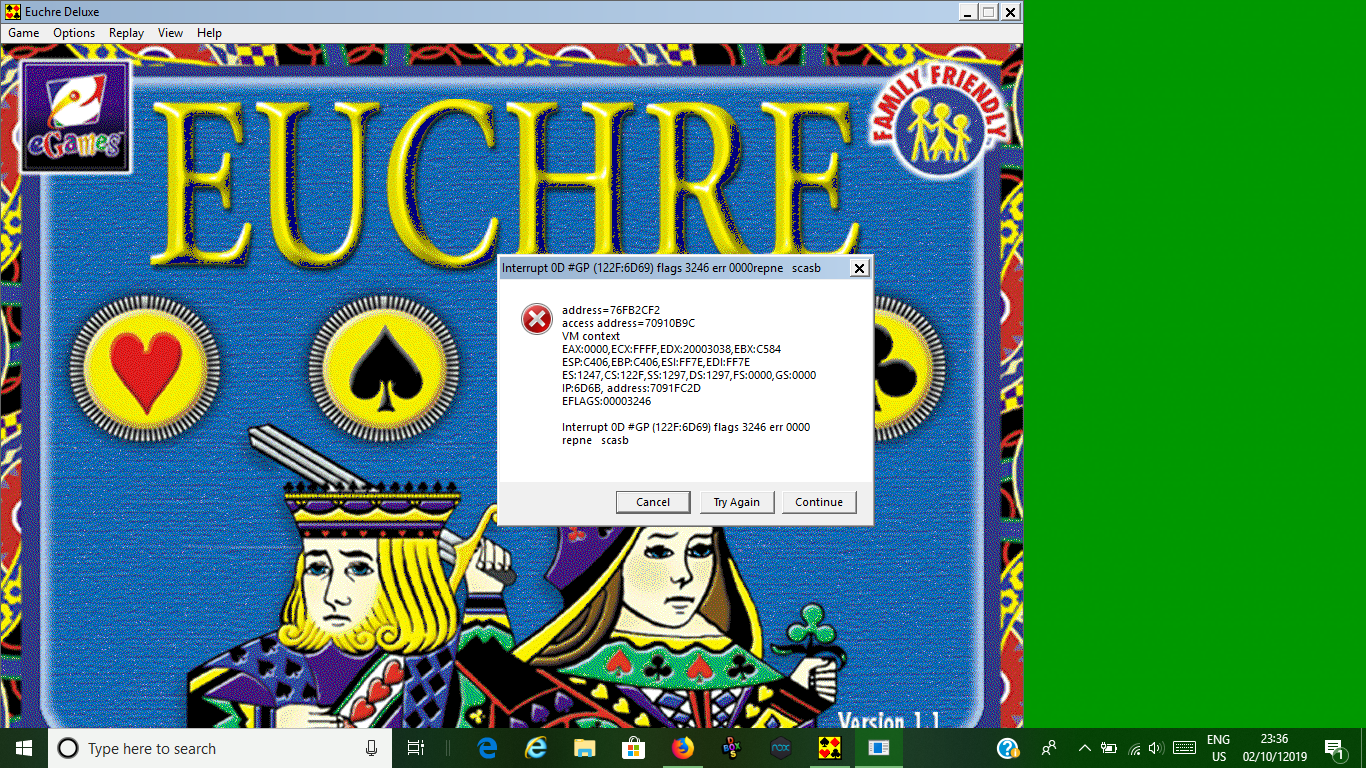Click the 'VM context' text

click(591, 336)
